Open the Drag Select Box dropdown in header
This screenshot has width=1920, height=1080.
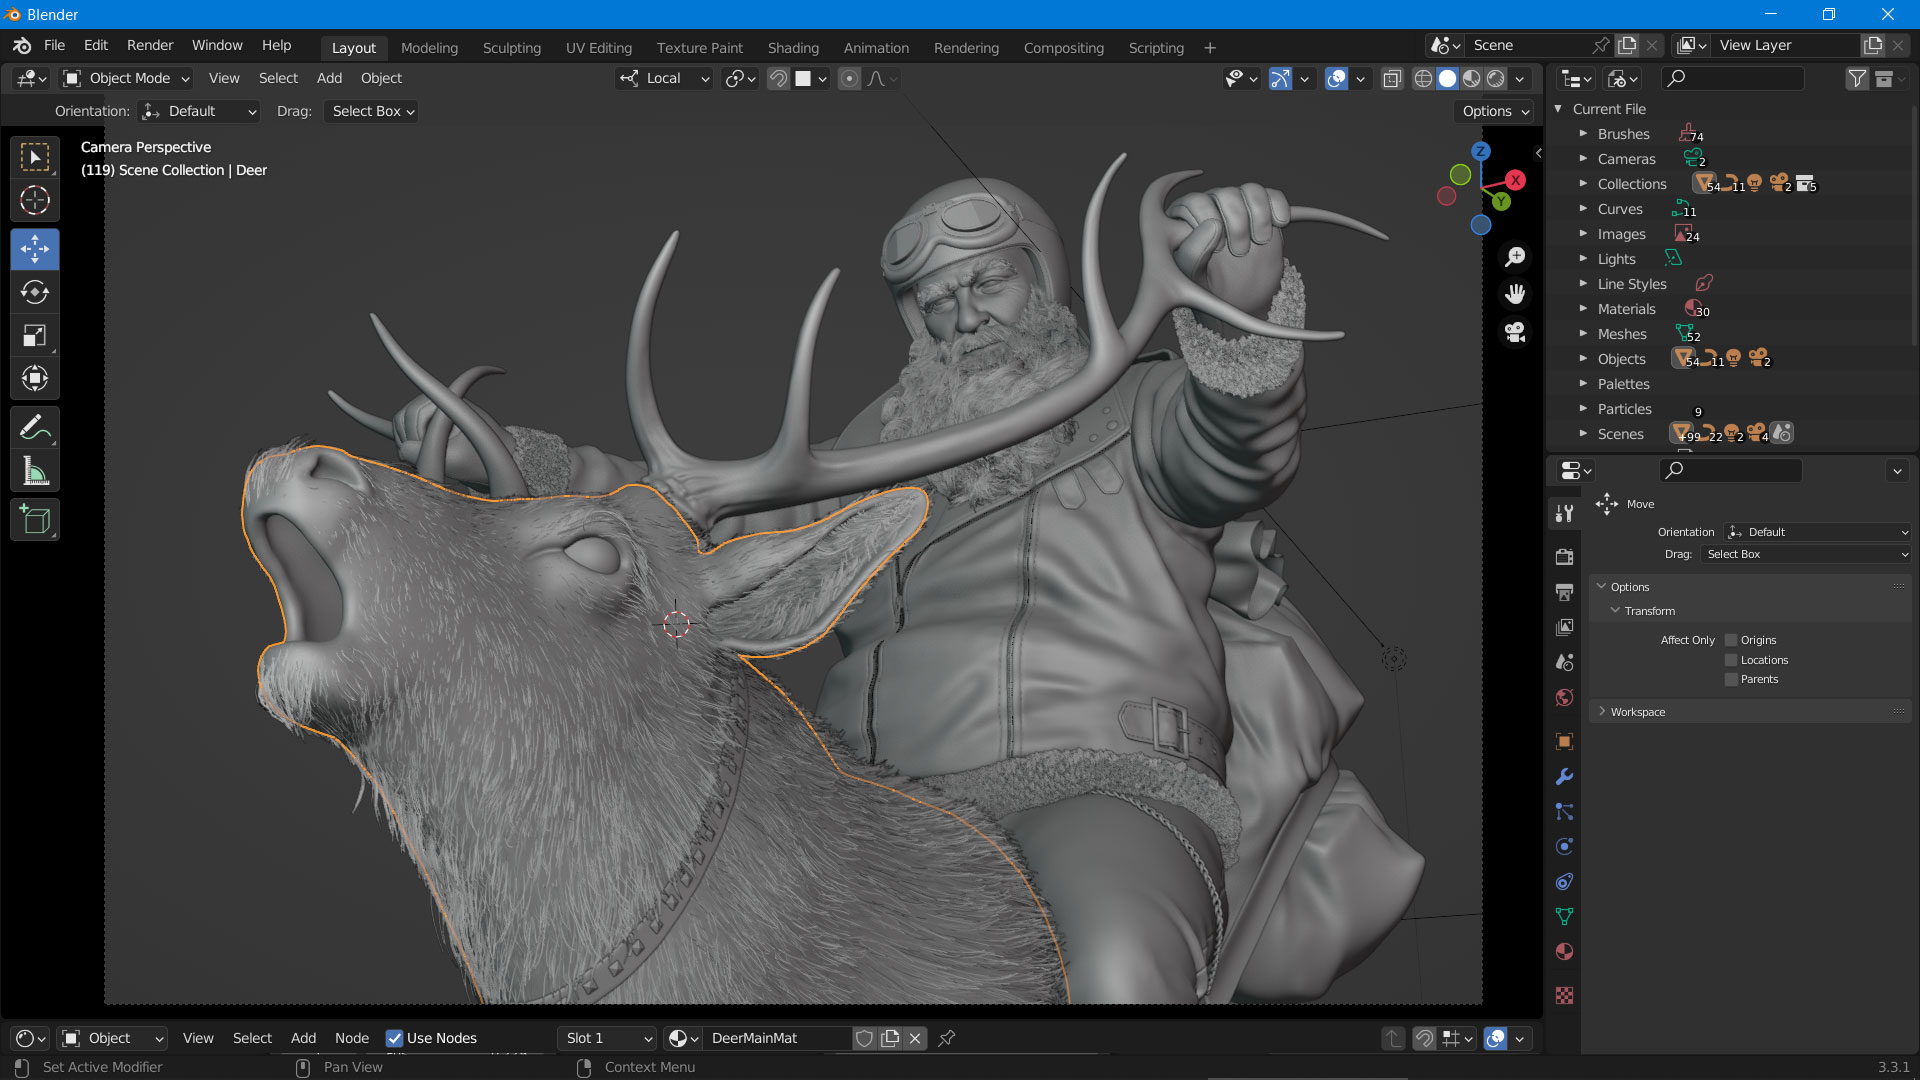pyautogui.click(x=372, y=111)
